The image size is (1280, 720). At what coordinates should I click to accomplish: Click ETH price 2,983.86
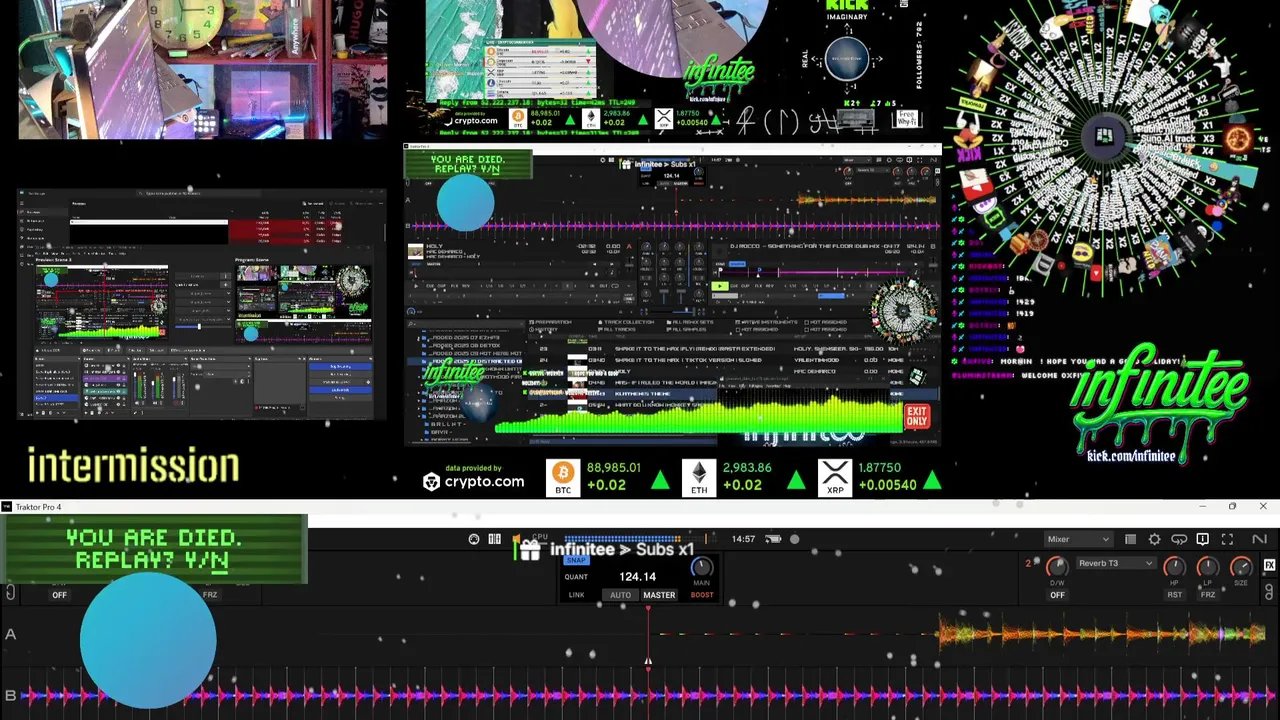[746, 468]
